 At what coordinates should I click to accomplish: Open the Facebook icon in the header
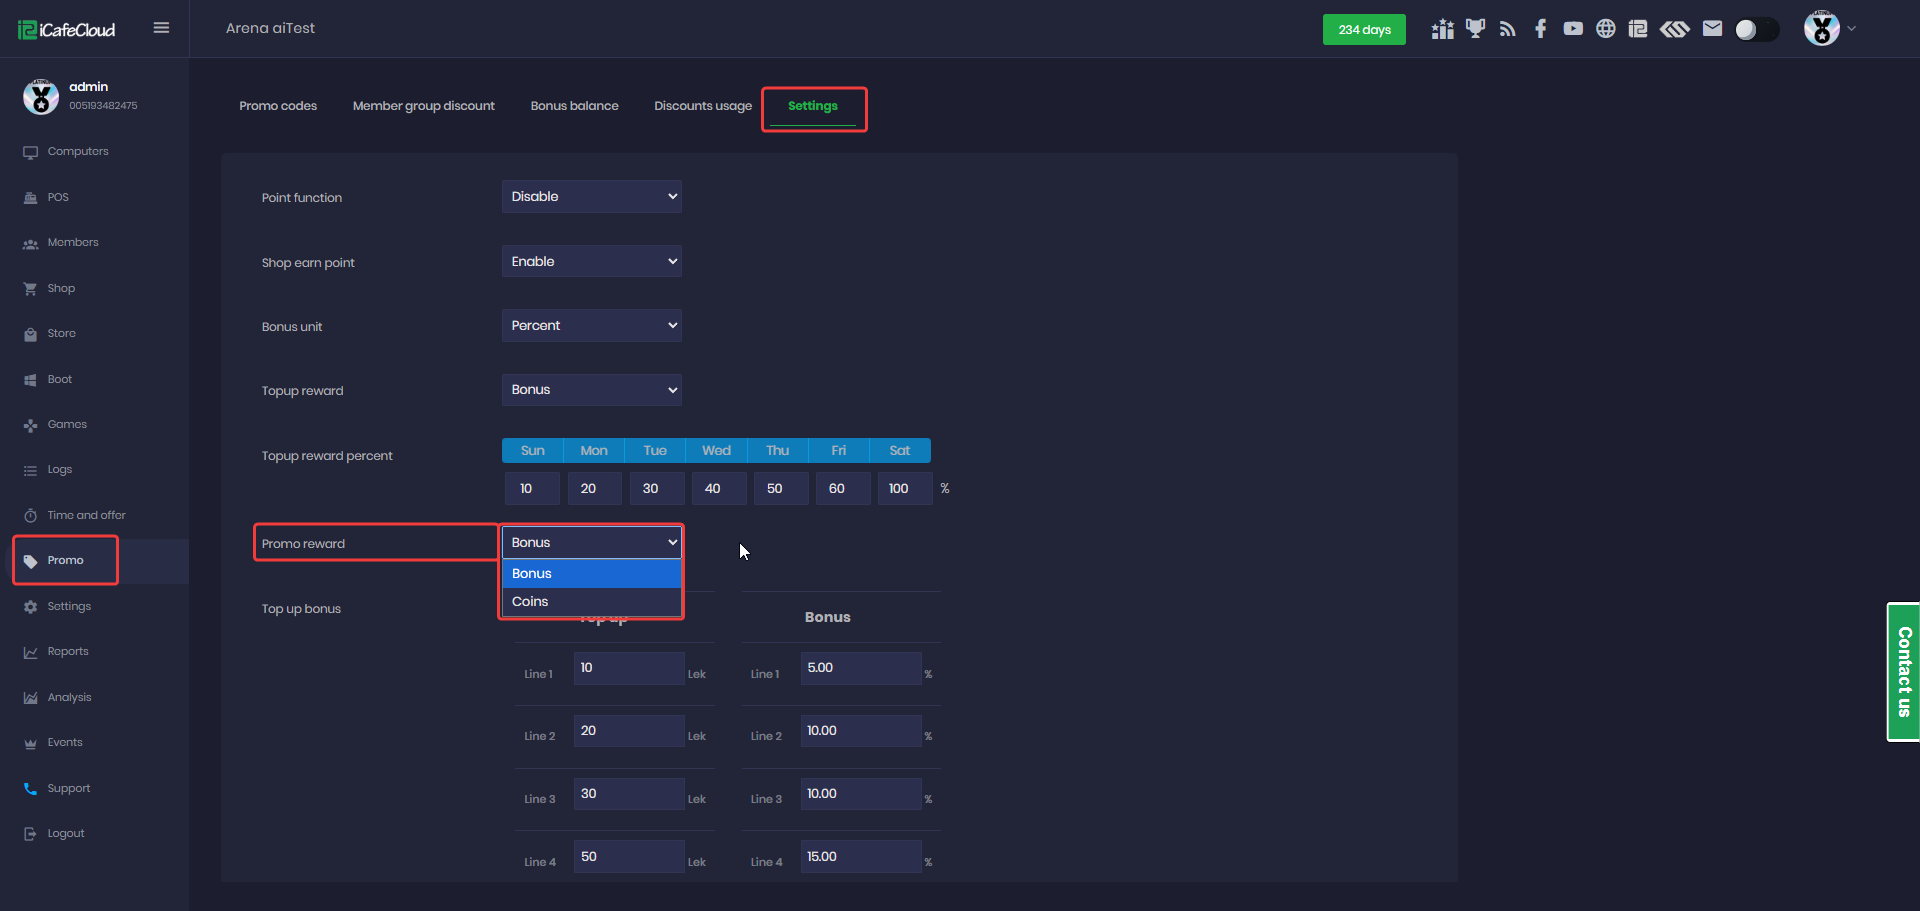[1540, 29]
